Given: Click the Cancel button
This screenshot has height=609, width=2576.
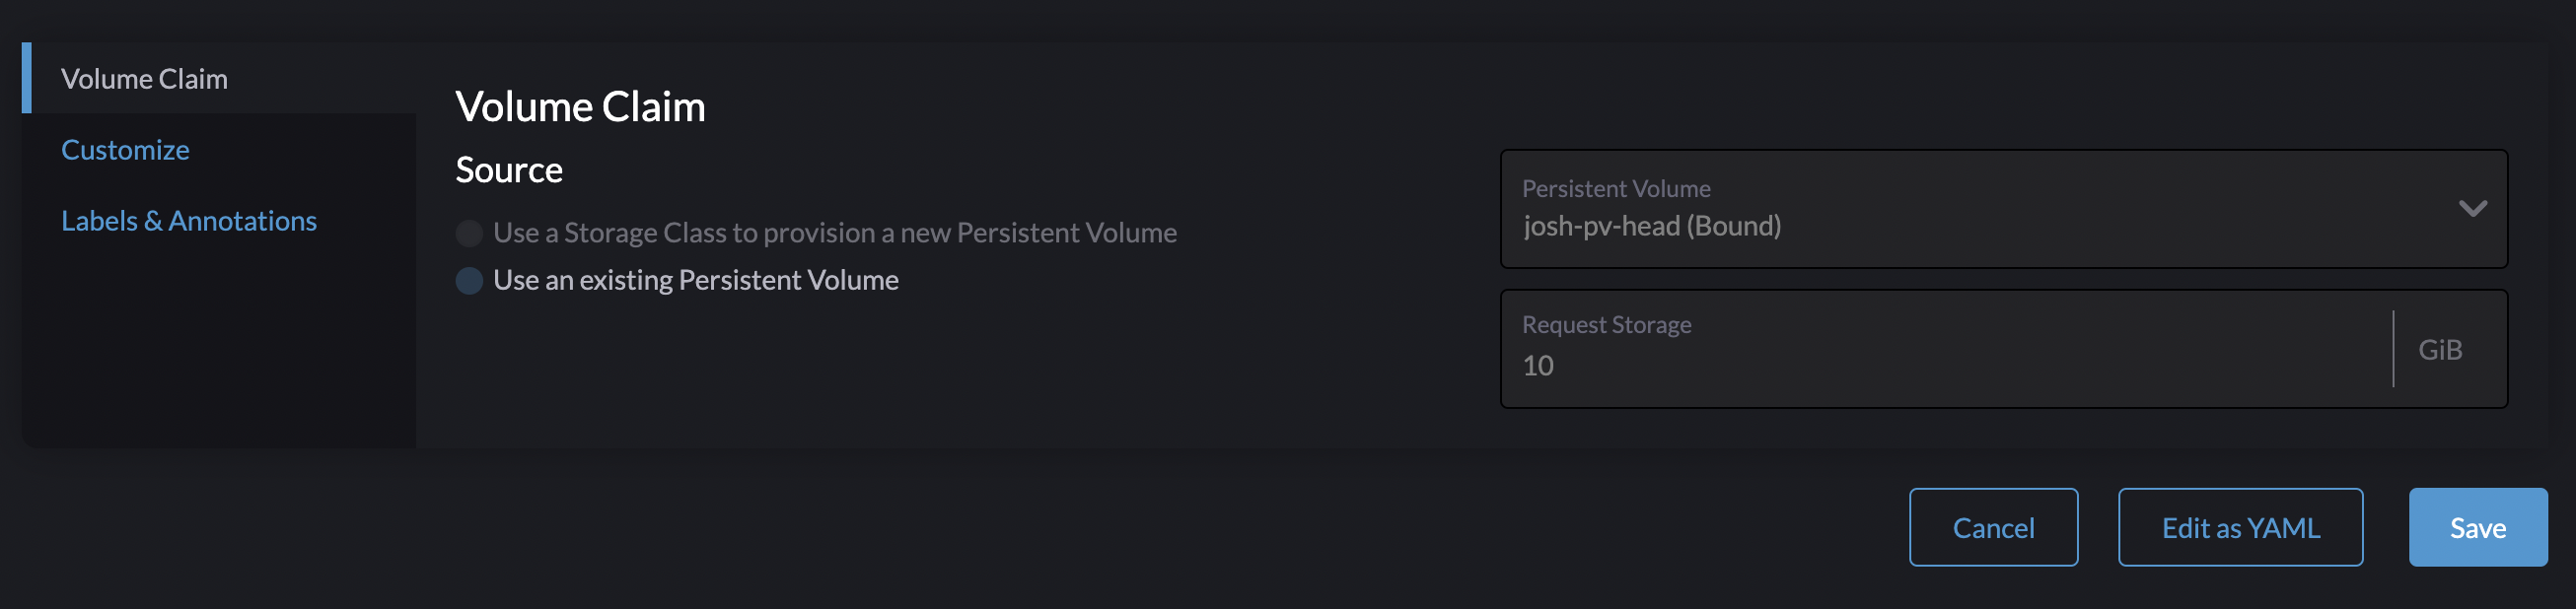Looking at the screenshot, I should [x=1993, y=527].
